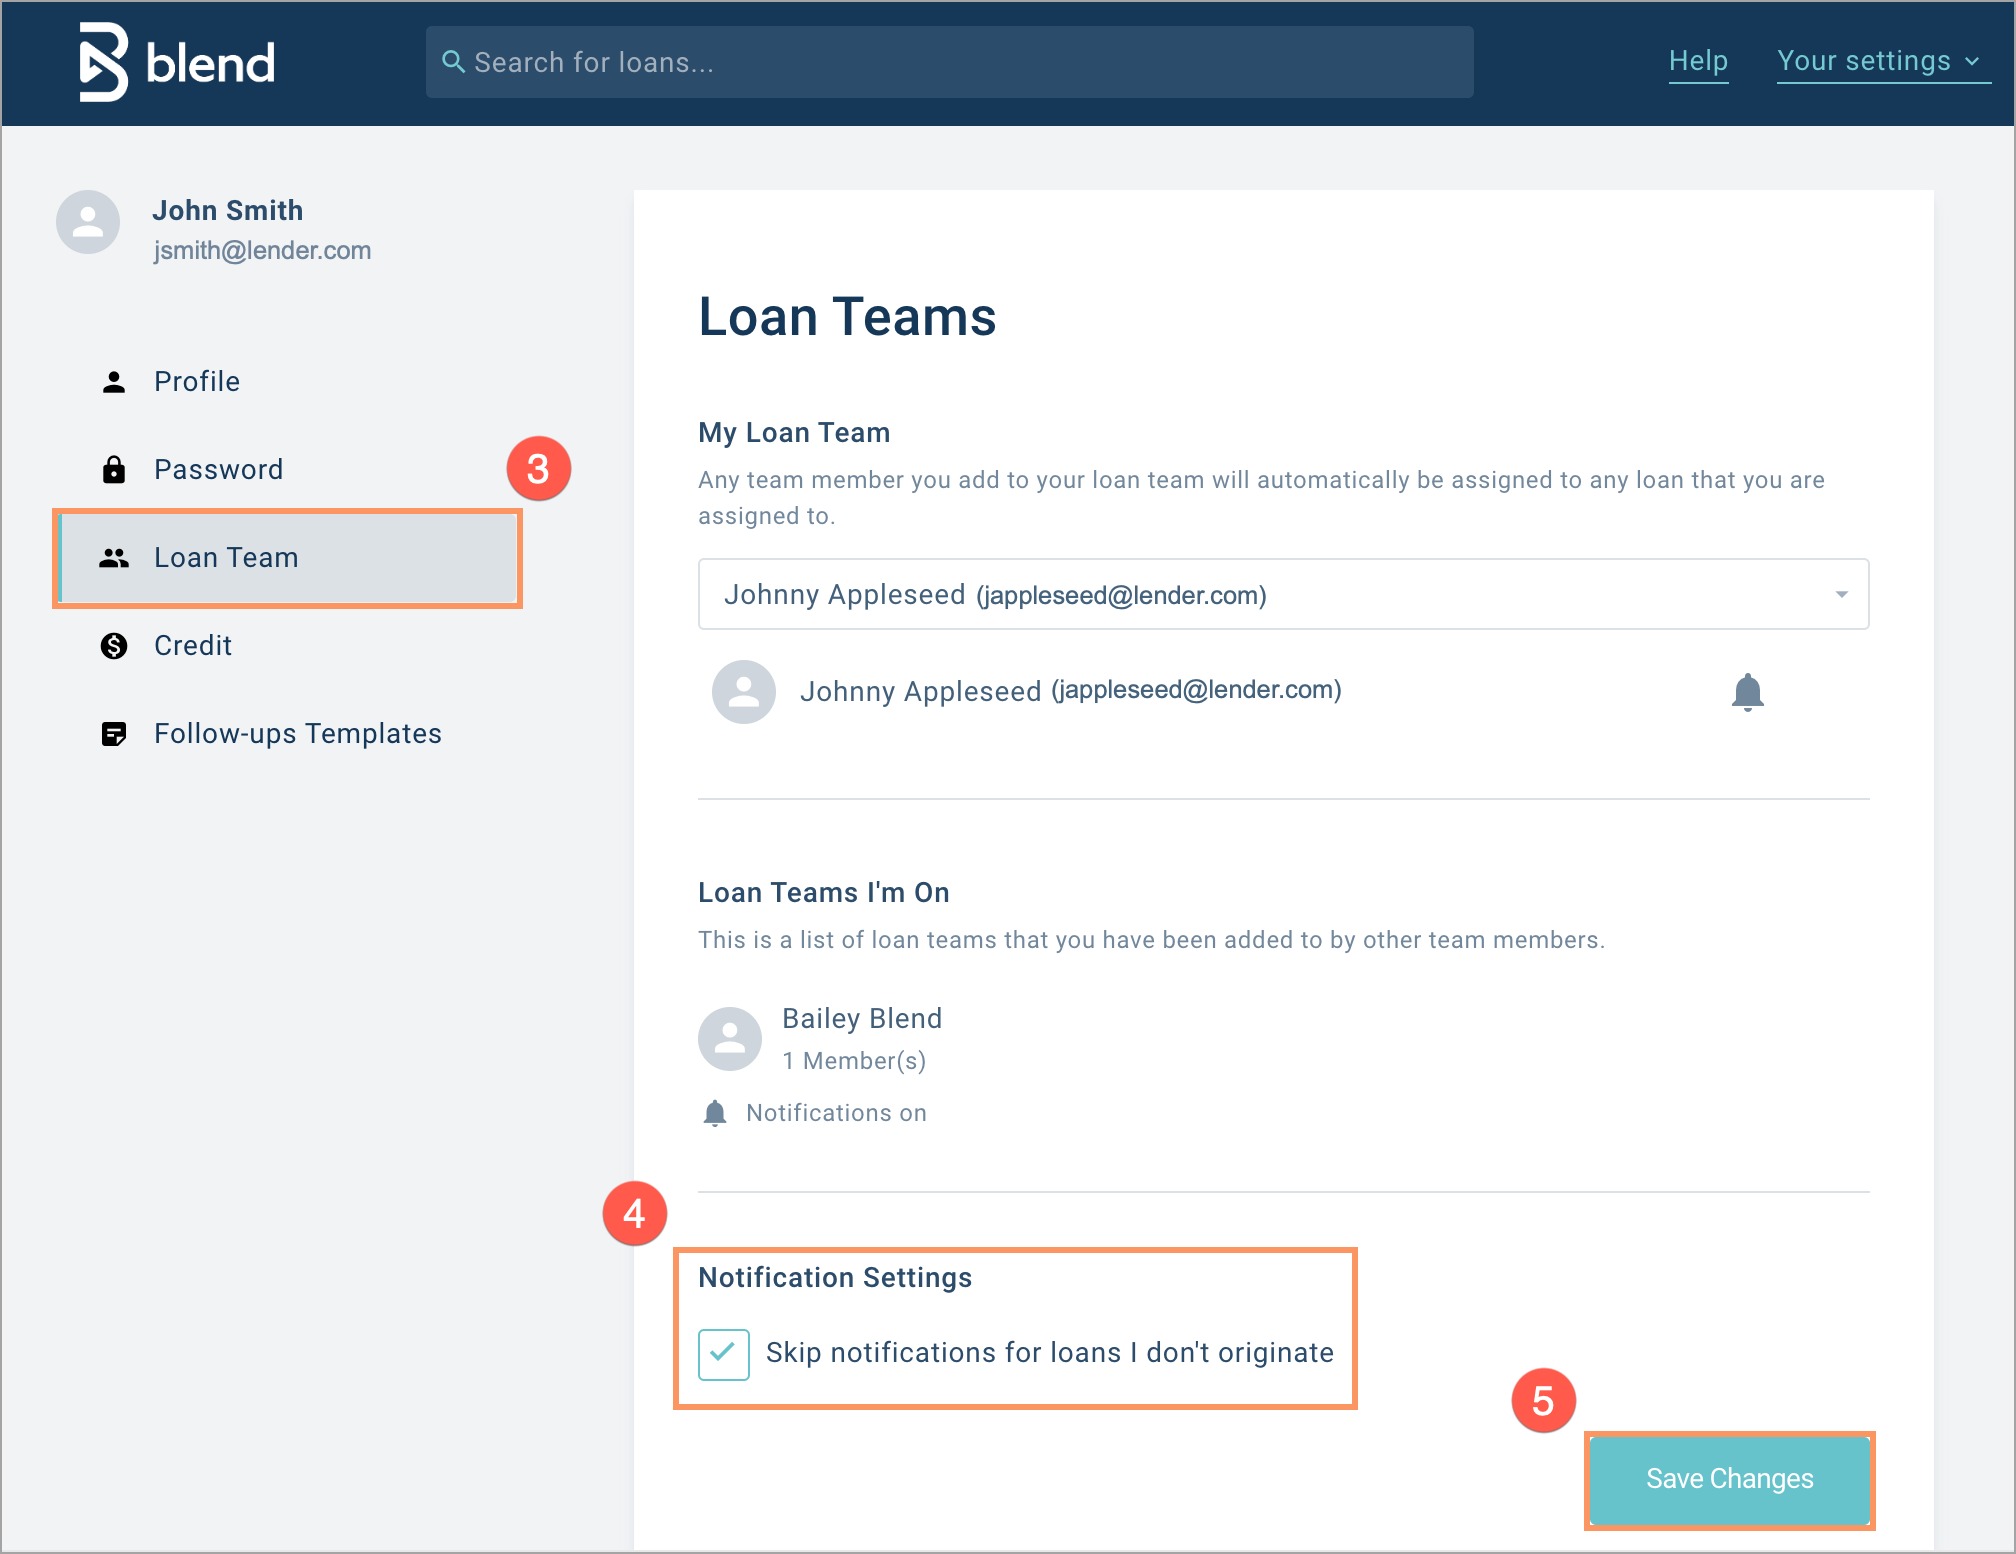Select Loan Team in sidebar
This screenshot has width=2016, height=1554.
coord(226,558)
